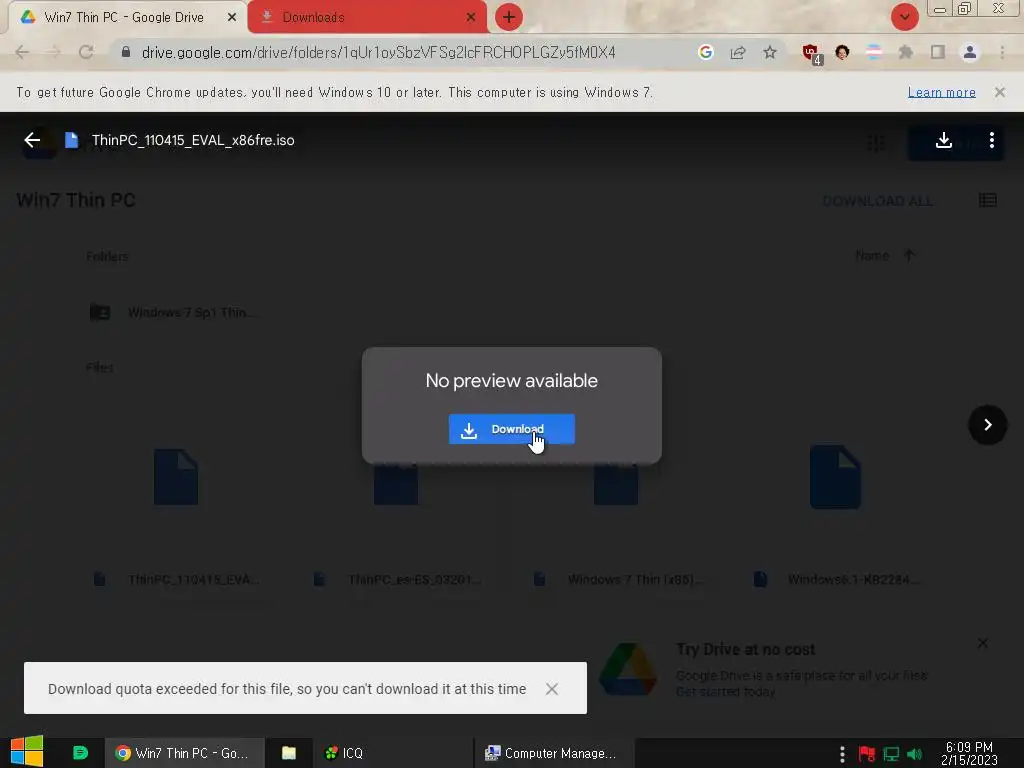Select the Chrome Win7 Thin PC taskbar button
This screenshot has height=768, width=1024.
point(185,753)
